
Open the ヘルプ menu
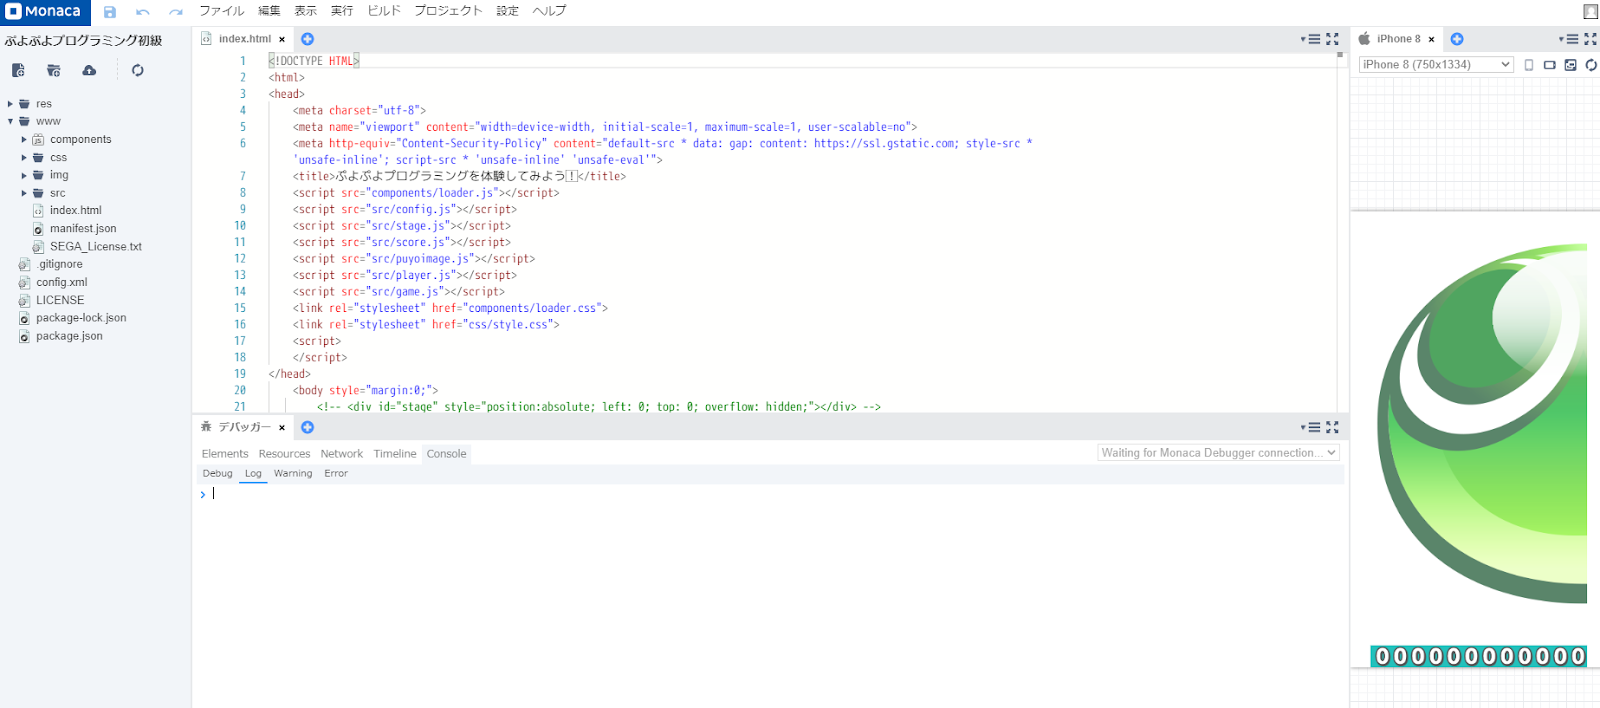(549, 11)
